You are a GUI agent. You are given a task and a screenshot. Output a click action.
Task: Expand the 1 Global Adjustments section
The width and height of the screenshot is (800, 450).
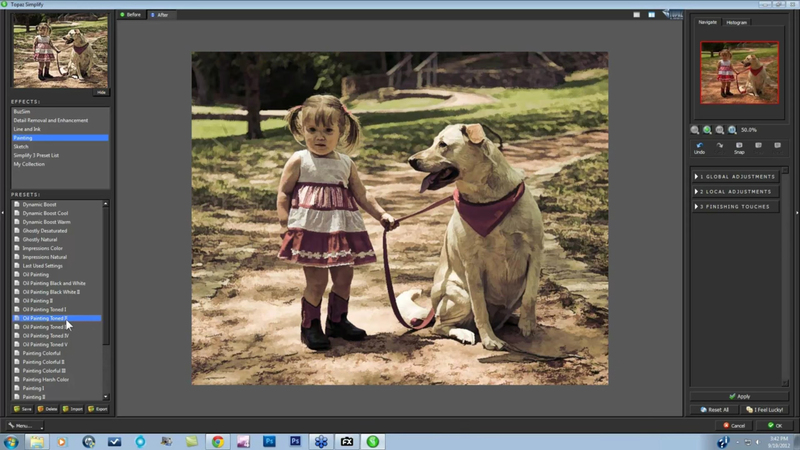(x=735, y=177)
